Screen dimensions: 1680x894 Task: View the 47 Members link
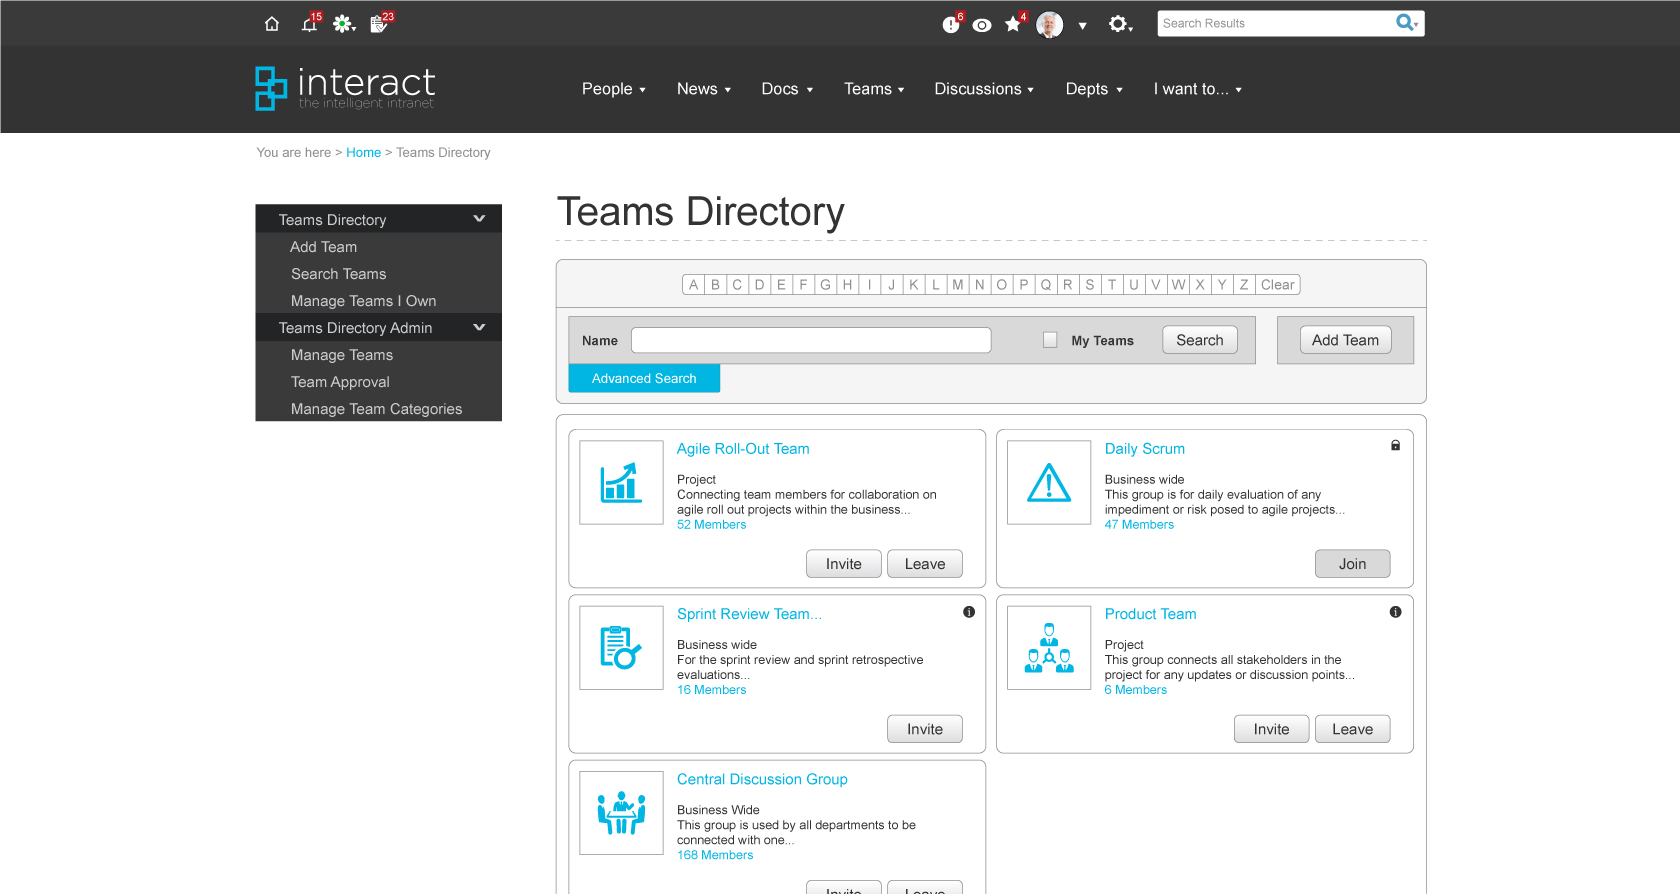[1139, 525]
